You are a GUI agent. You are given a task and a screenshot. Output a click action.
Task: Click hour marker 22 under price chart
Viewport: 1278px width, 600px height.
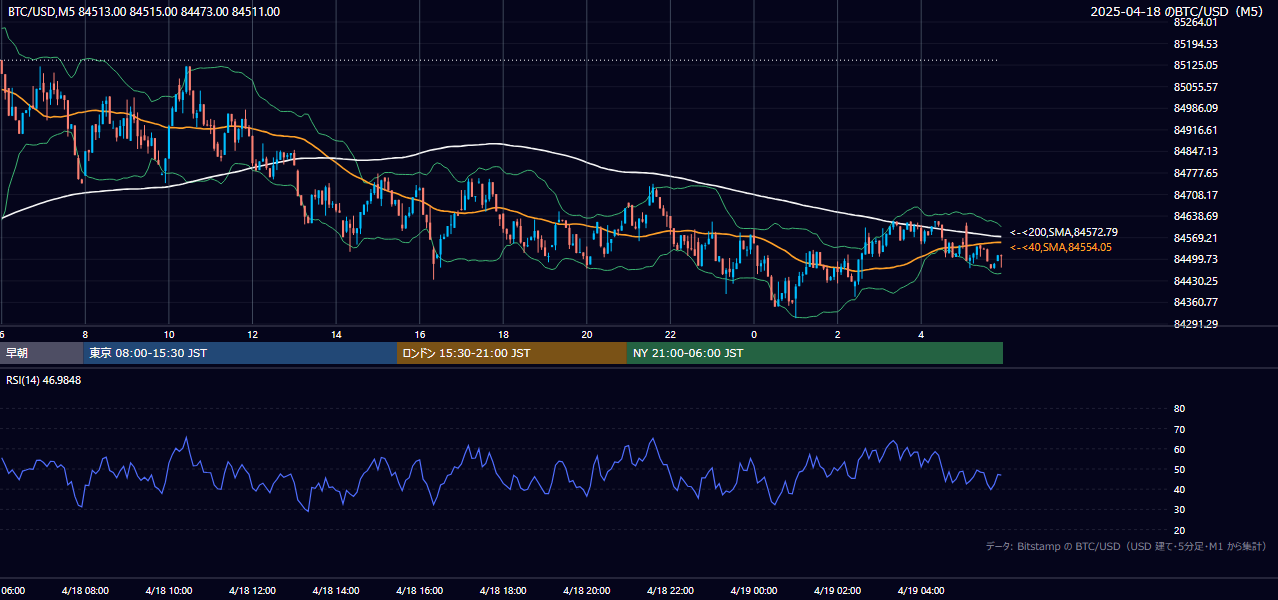[670, 334]
